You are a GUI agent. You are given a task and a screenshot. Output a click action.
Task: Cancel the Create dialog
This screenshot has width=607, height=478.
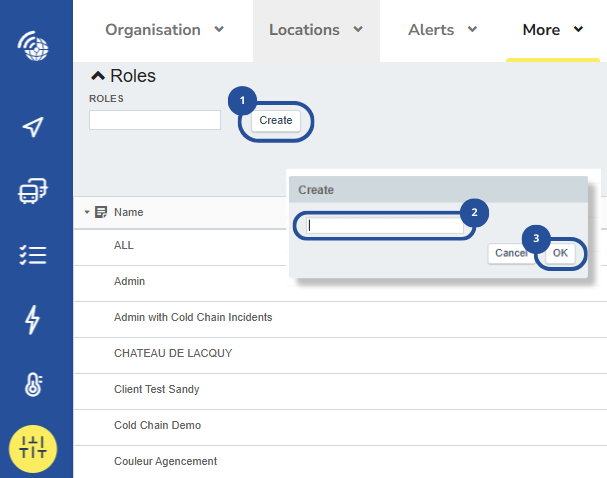point(511,253)
